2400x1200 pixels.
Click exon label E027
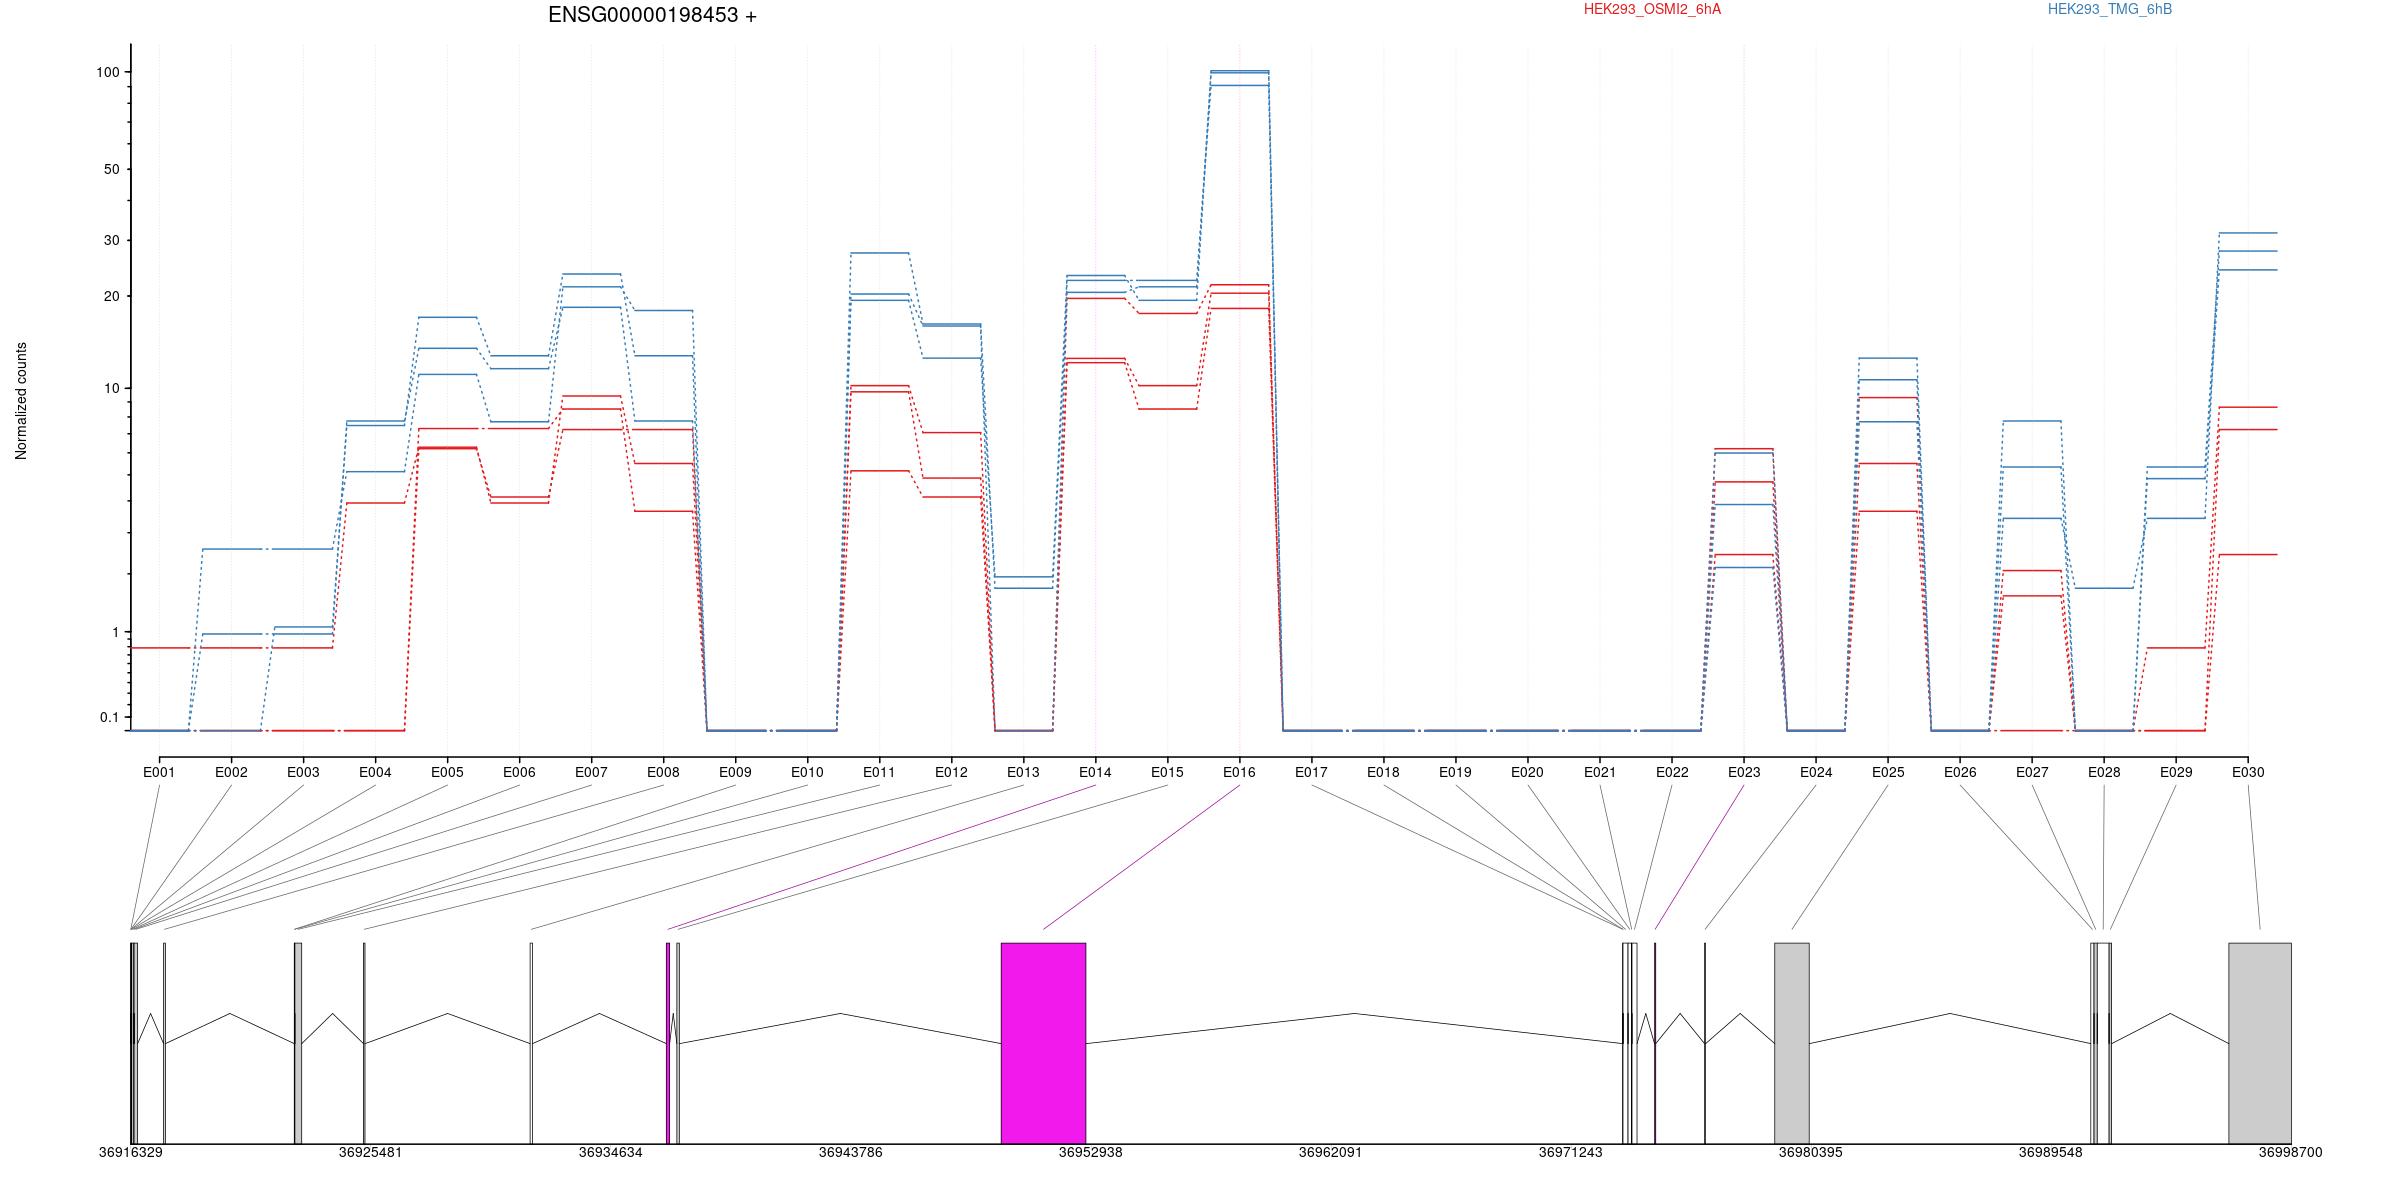click(x=2031, y=772)
